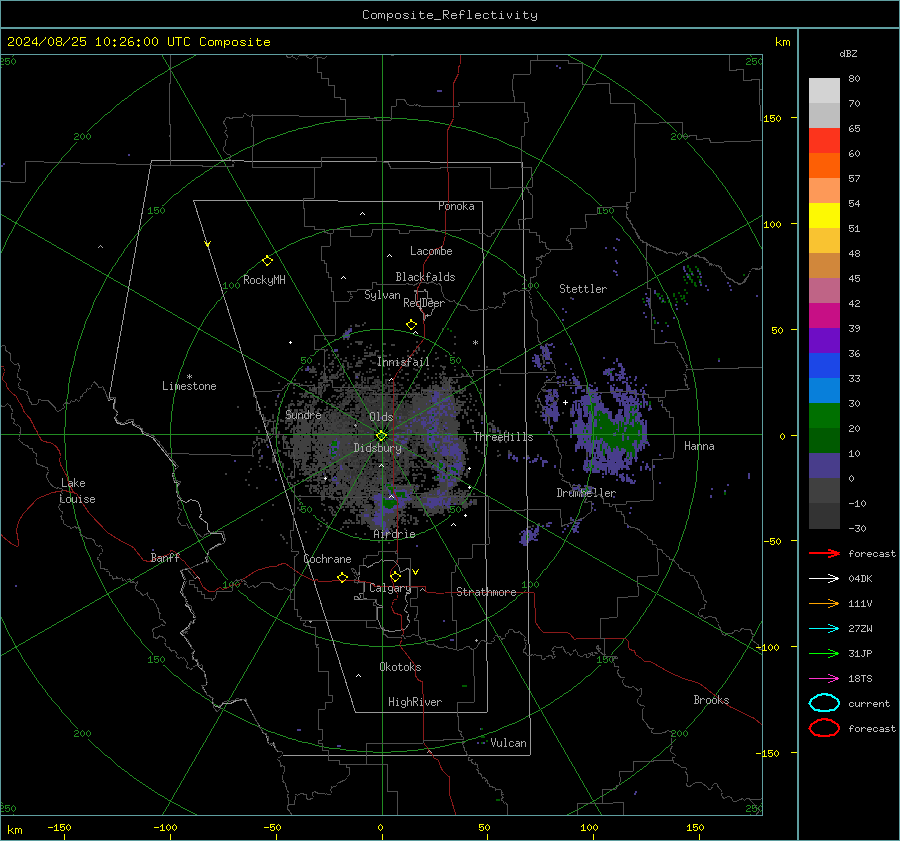
Task: Select the Limestone label
Action: (x=189, y=386)
